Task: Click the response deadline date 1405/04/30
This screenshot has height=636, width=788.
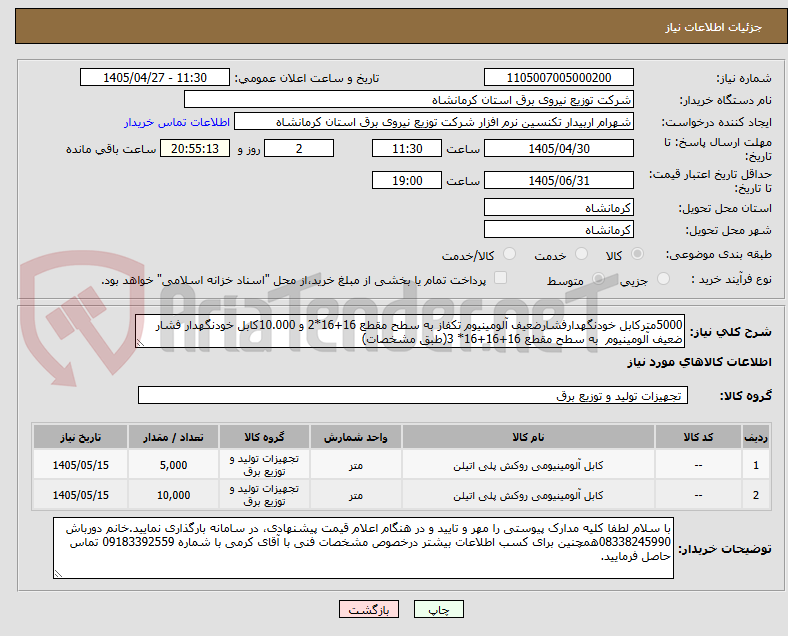Action: coord(558,149)
